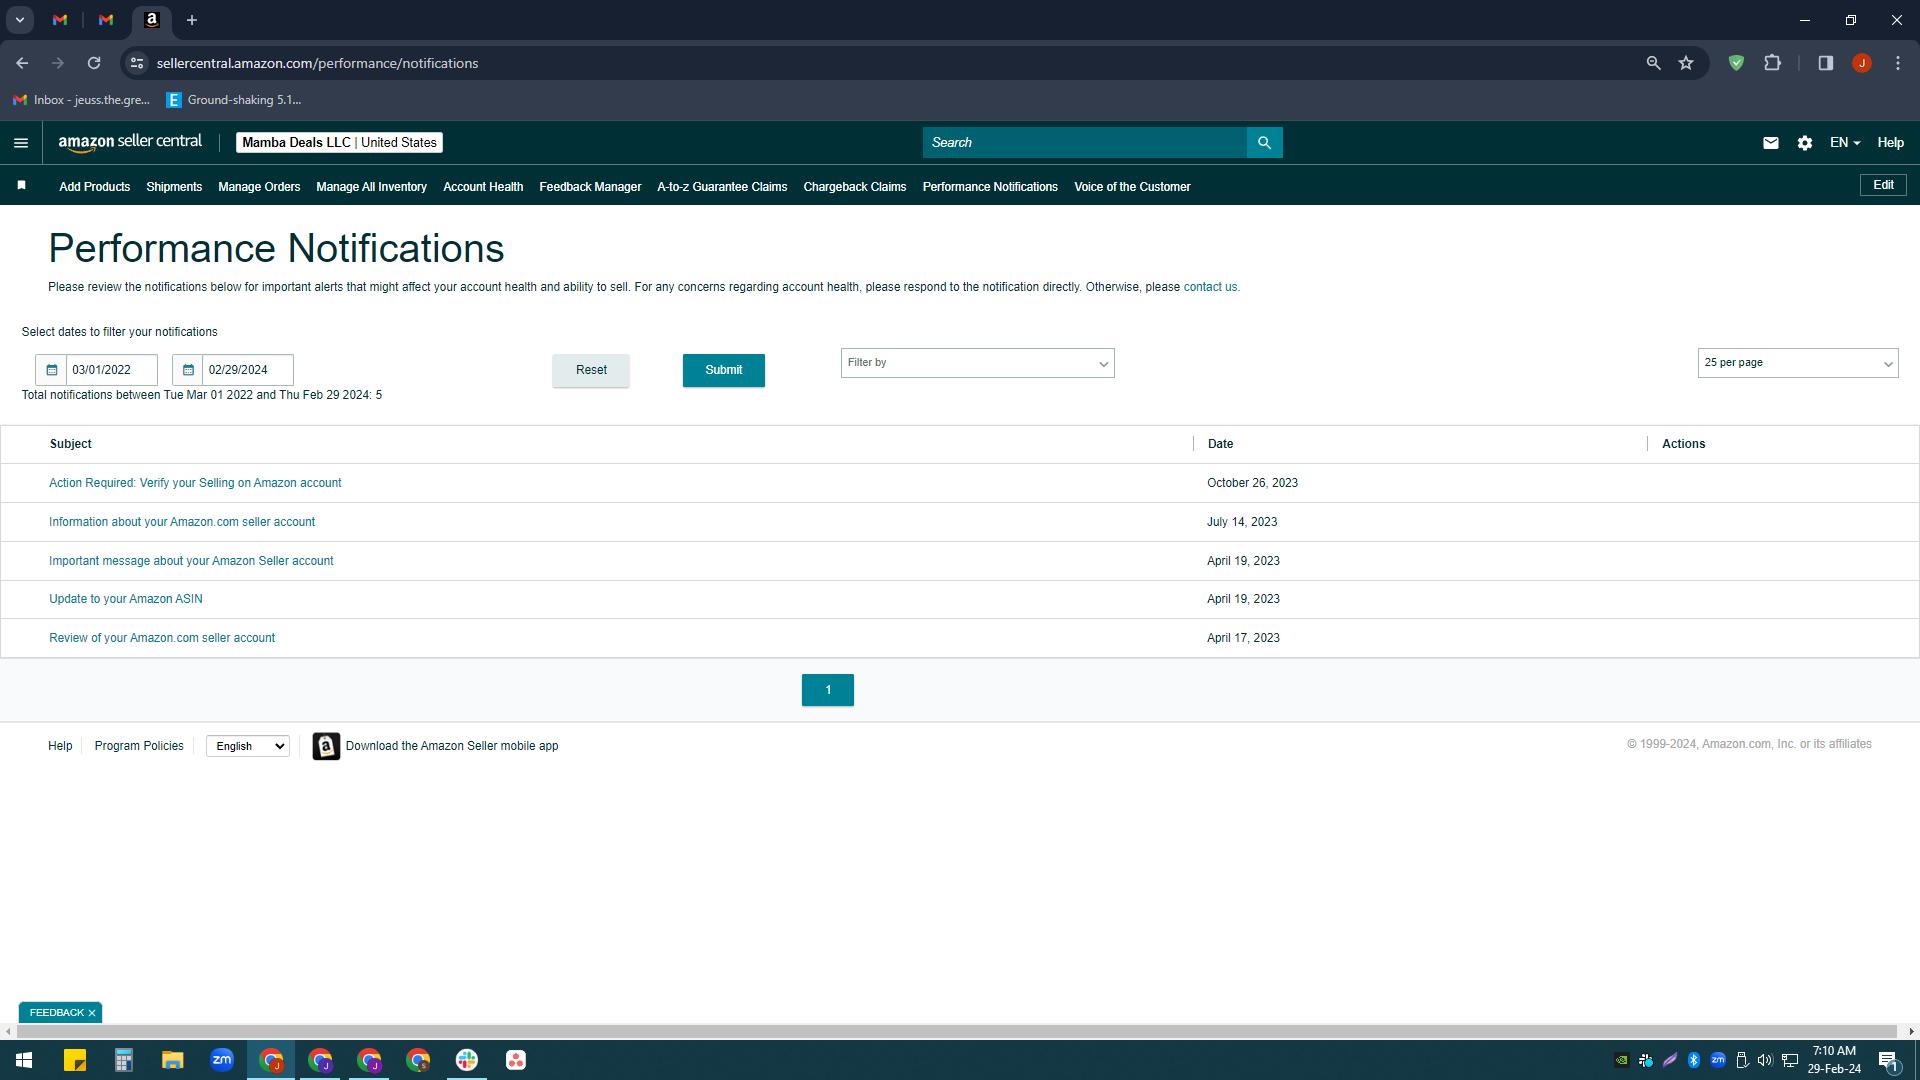Open the shield extension icon
This screenshot has height=1080, width=1920.
coord(1736,63)
